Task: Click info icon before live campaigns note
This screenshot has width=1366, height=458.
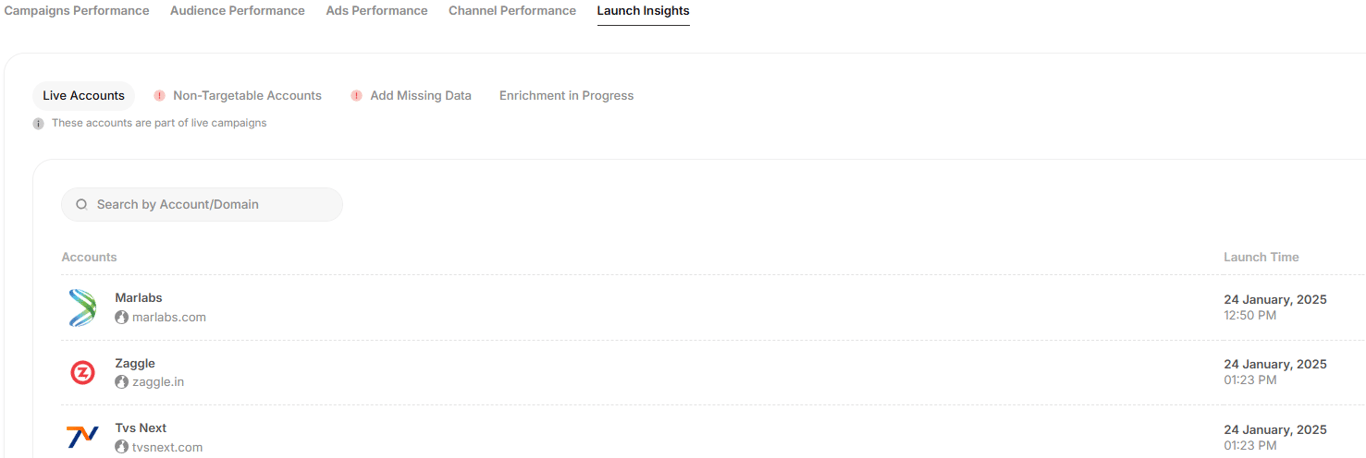Action: click(38, 124)
